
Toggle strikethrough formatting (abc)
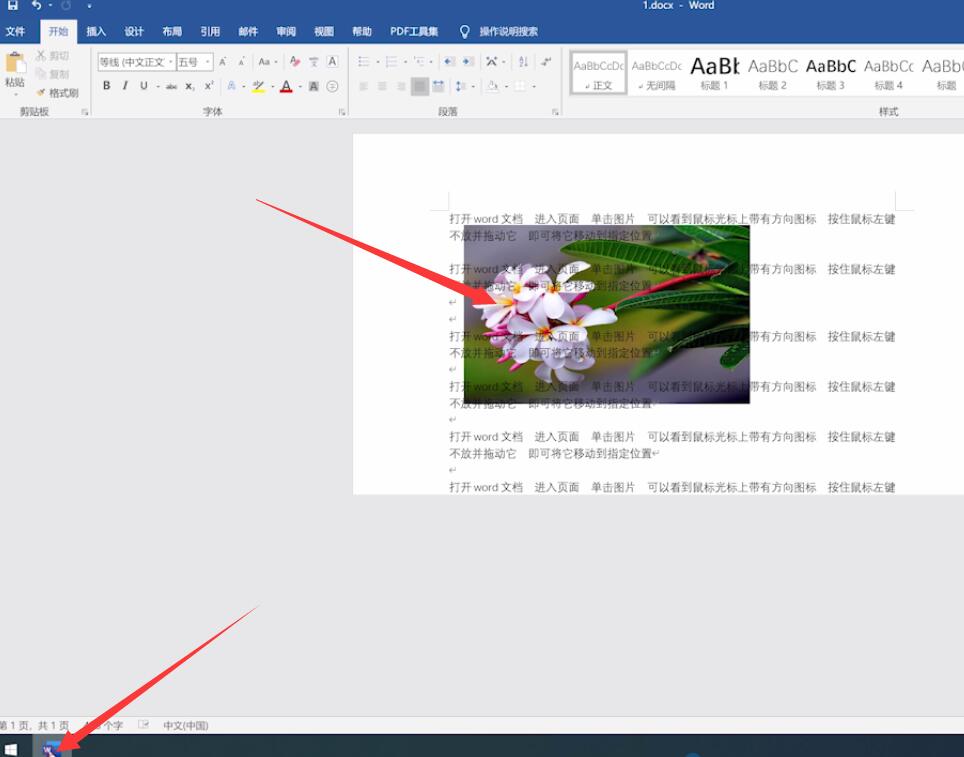click(172, 87)
